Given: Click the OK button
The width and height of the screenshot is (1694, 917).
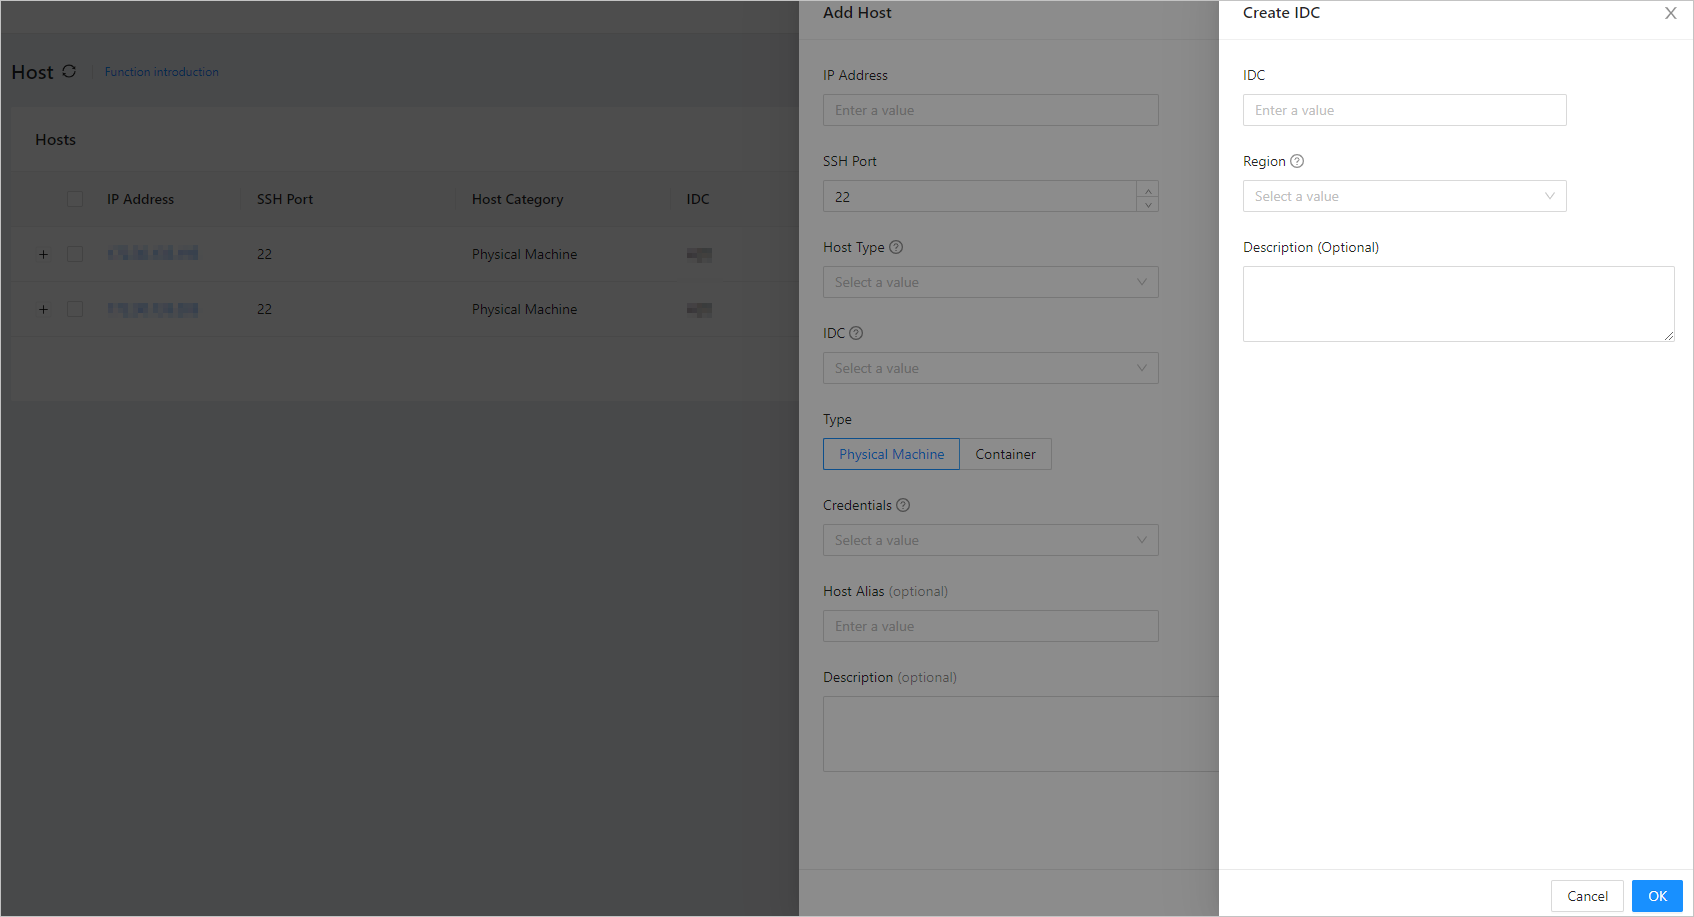Looking at the screenshot, I should click(1657, 896).
